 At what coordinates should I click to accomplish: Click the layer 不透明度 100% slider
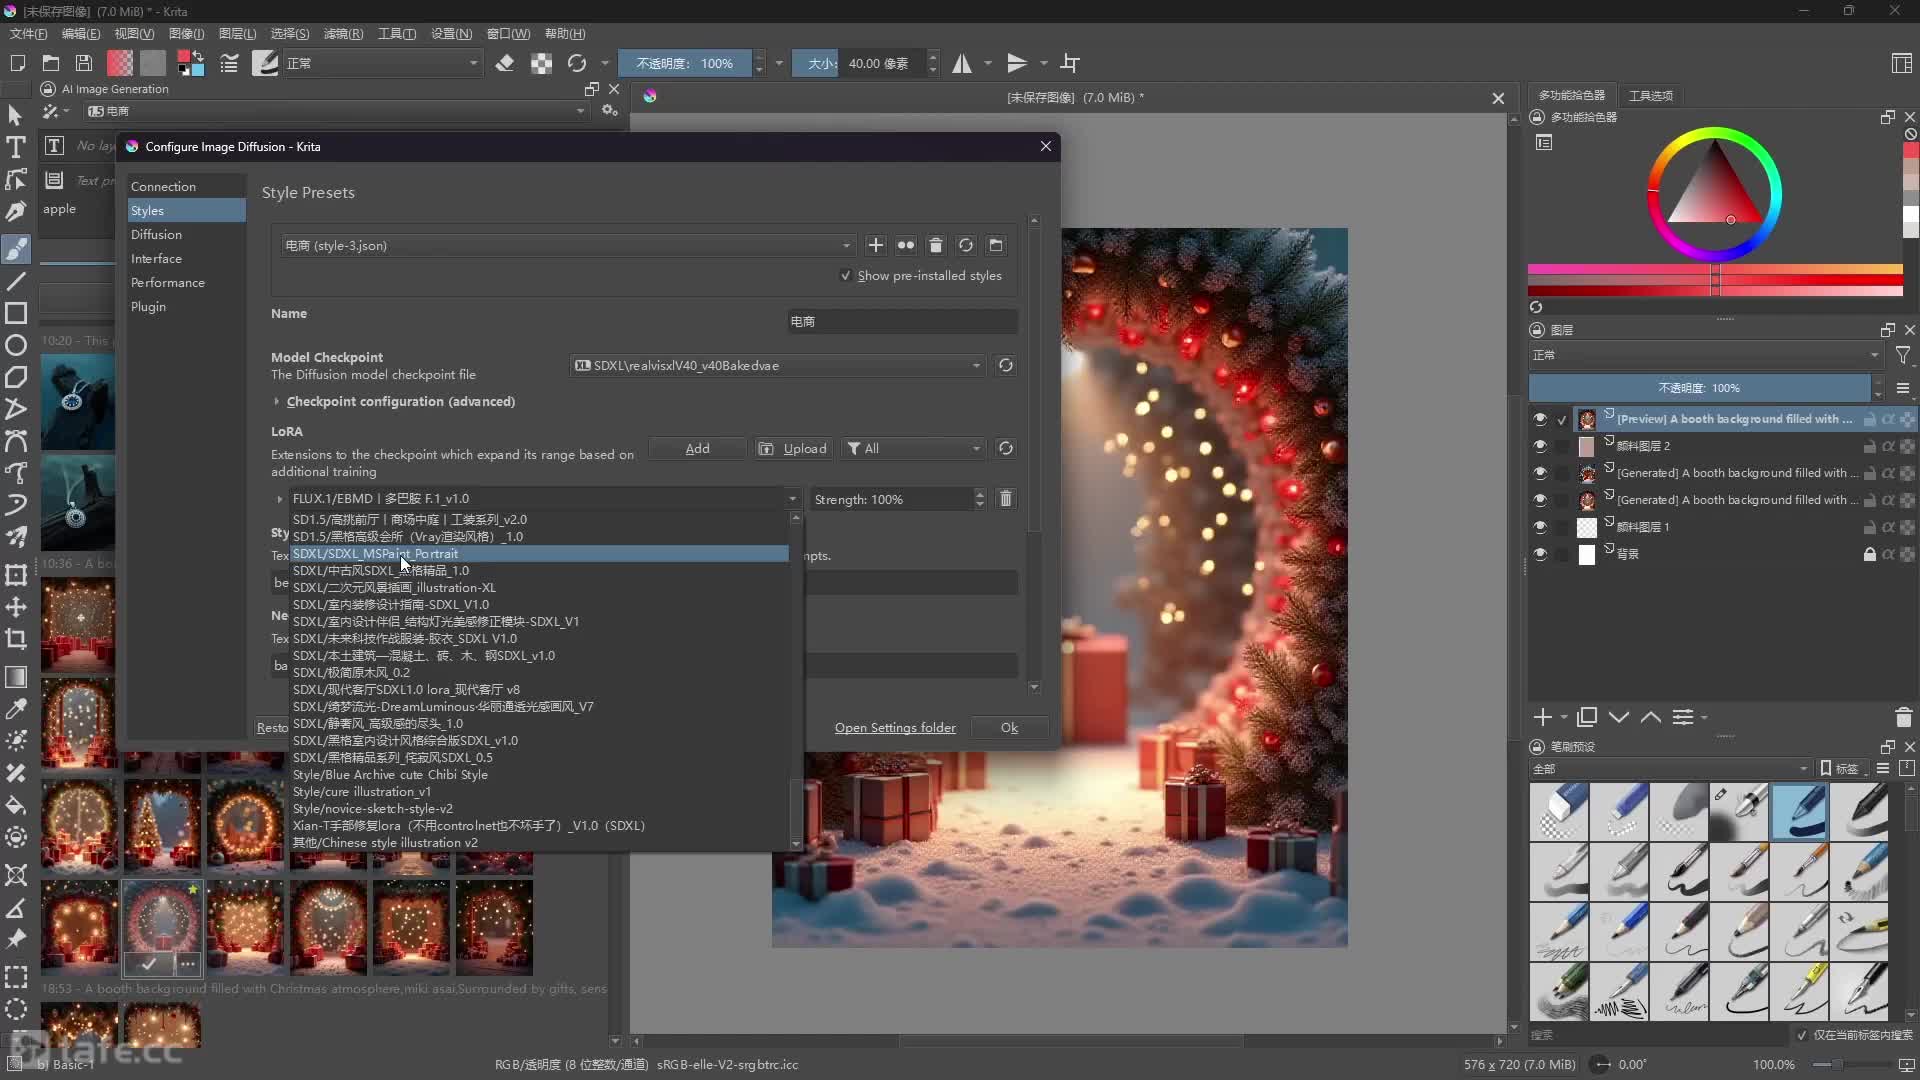click(1699, 388)
